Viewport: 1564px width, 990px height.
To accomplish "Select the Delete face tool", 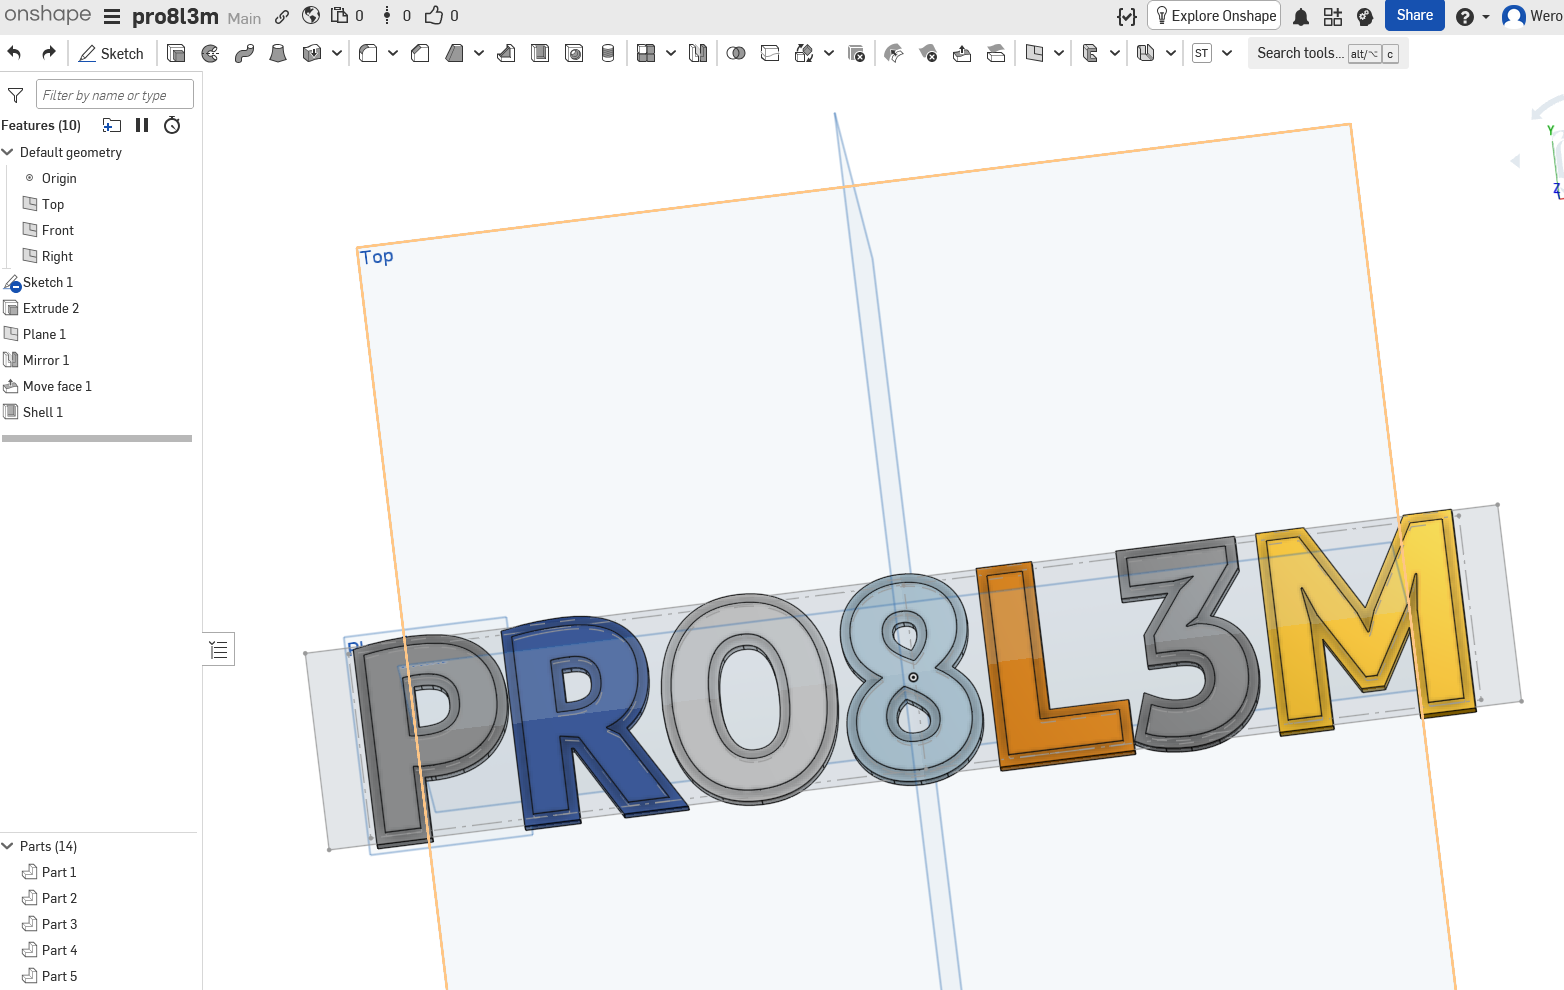I will (928, 53).
